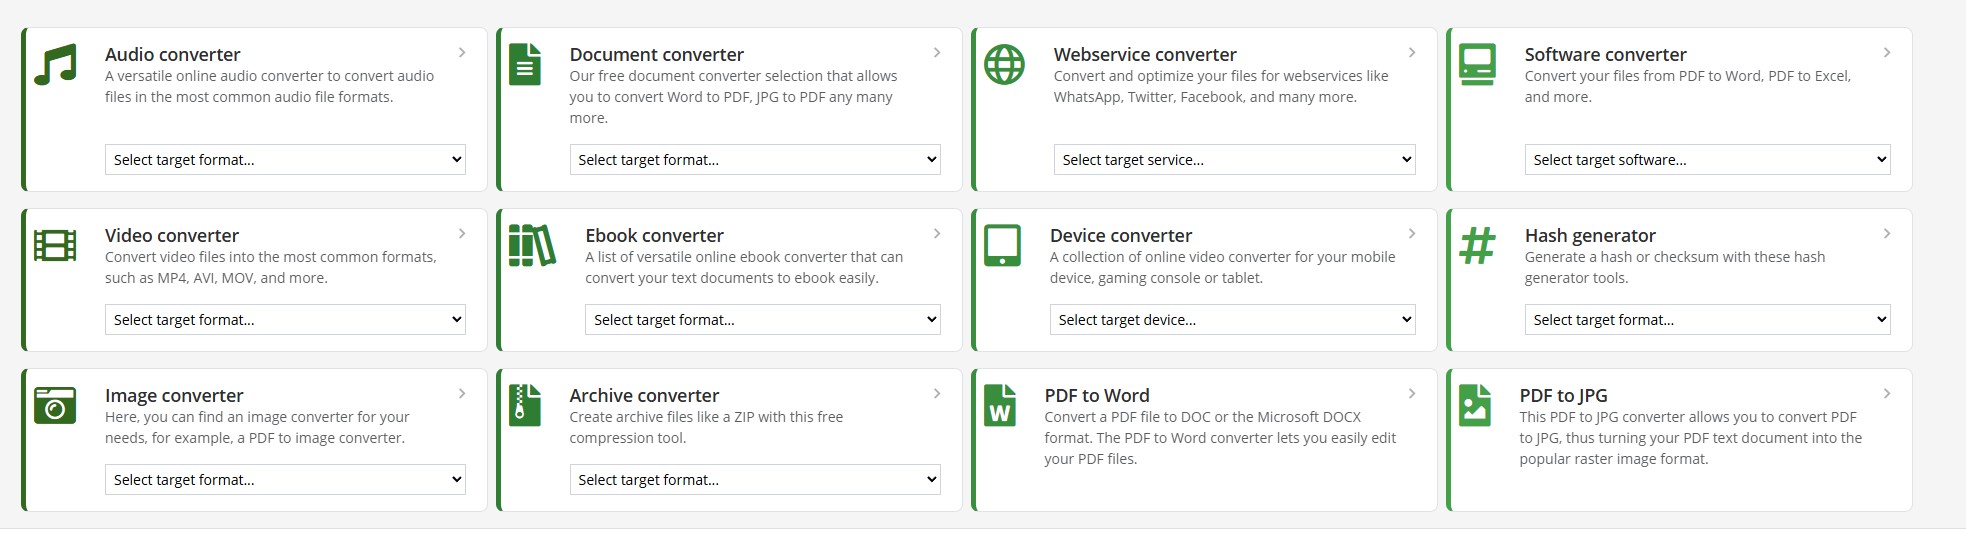This screenshot has width=1966, height=538.
Task: Click the Device converter tablet icon
Action: 1002,246
